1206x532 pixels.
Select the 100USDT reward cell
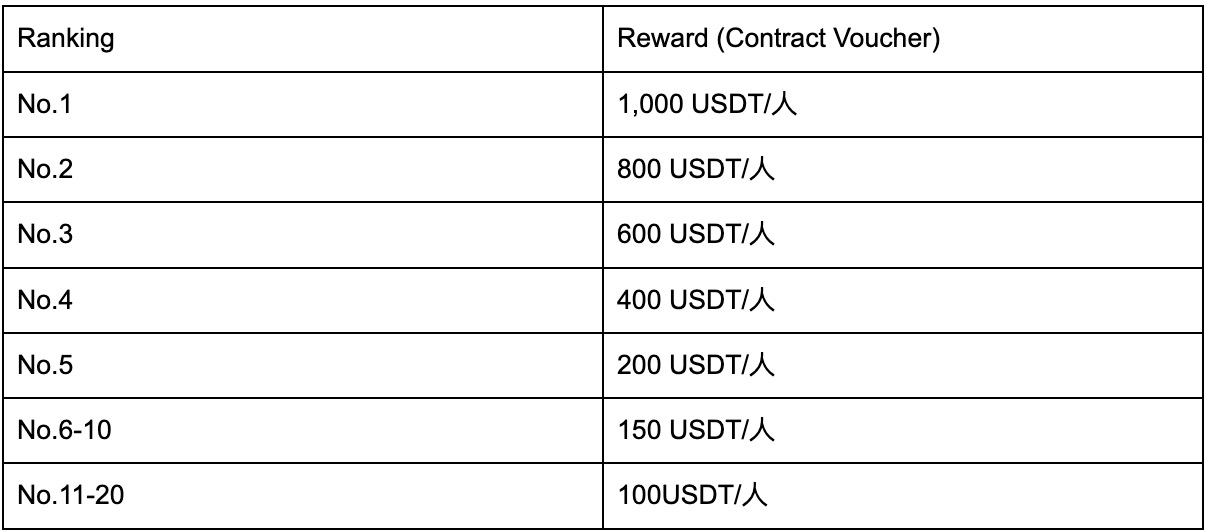[x=902, y=494]
